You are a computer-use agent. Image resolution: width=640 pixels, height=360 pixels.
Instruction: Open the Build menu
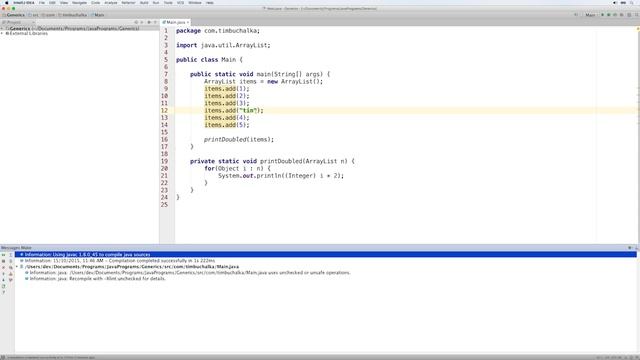(x=144, y=2)
